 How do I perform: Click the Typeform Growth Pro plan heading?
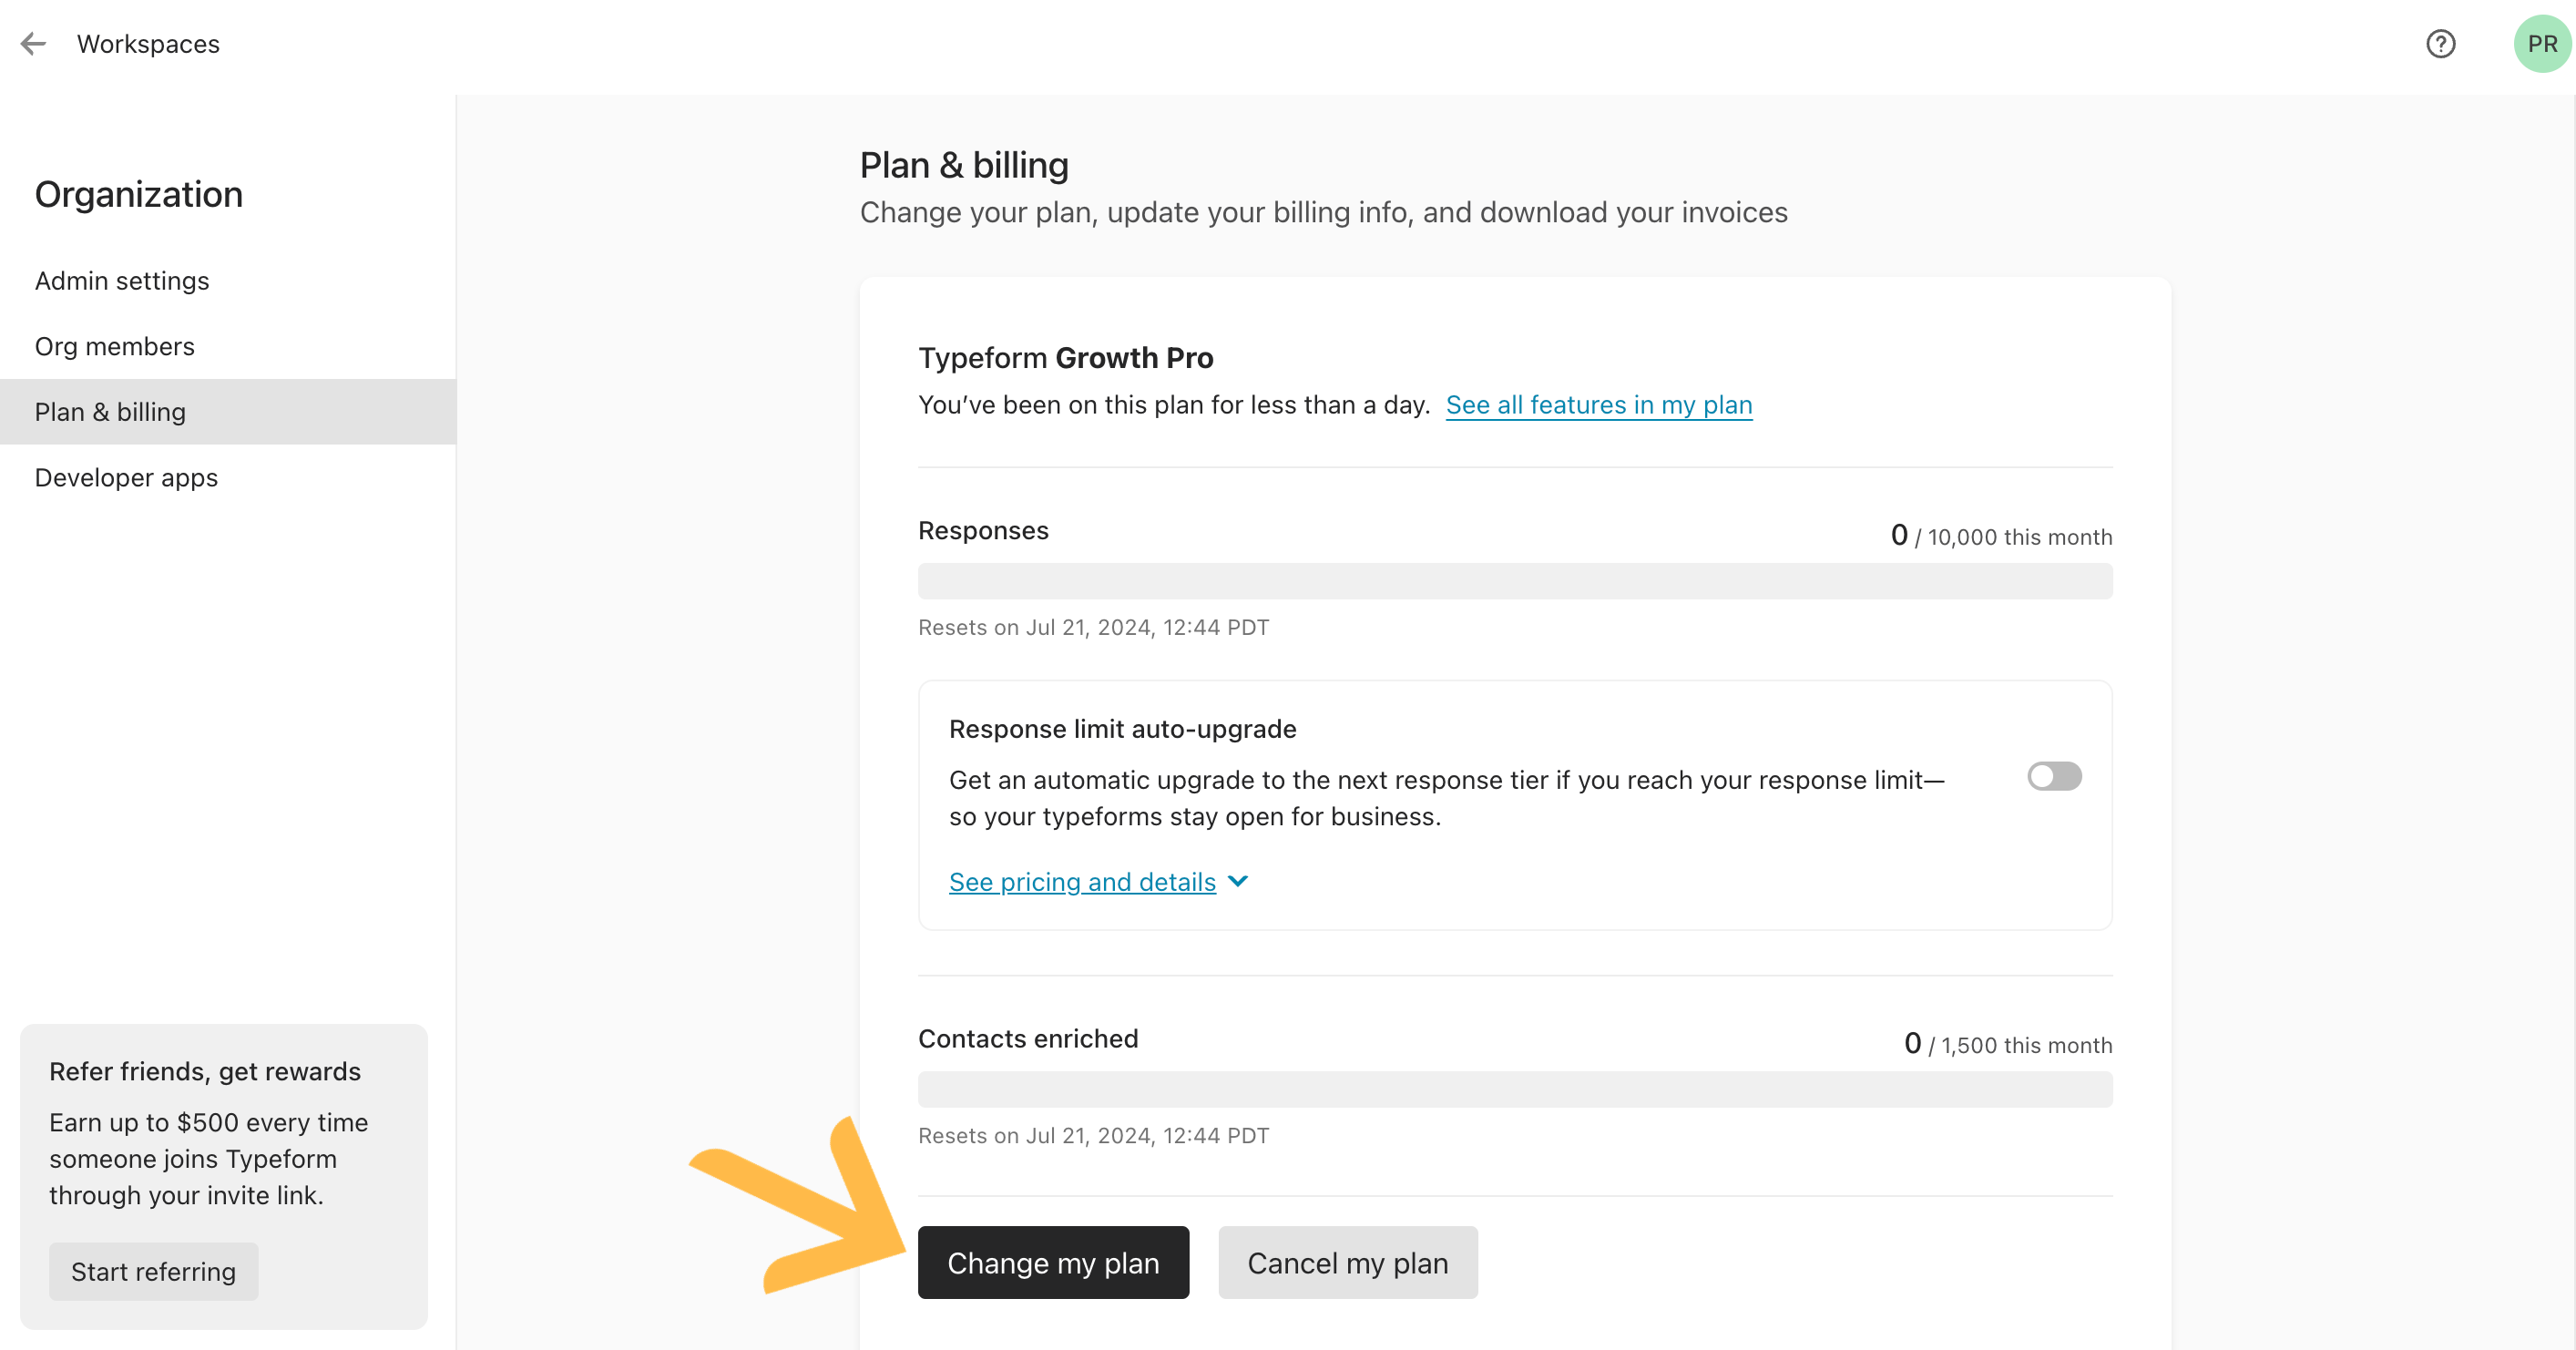point(1065,357)
